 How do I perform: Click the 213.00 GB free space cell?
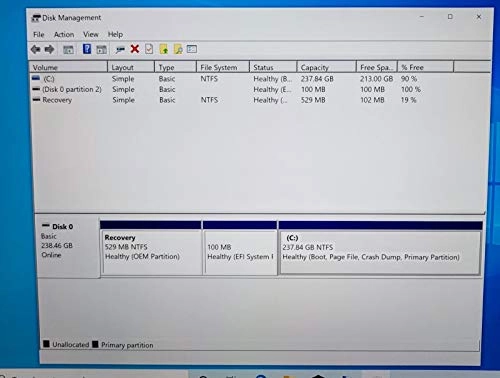point(376,79)
